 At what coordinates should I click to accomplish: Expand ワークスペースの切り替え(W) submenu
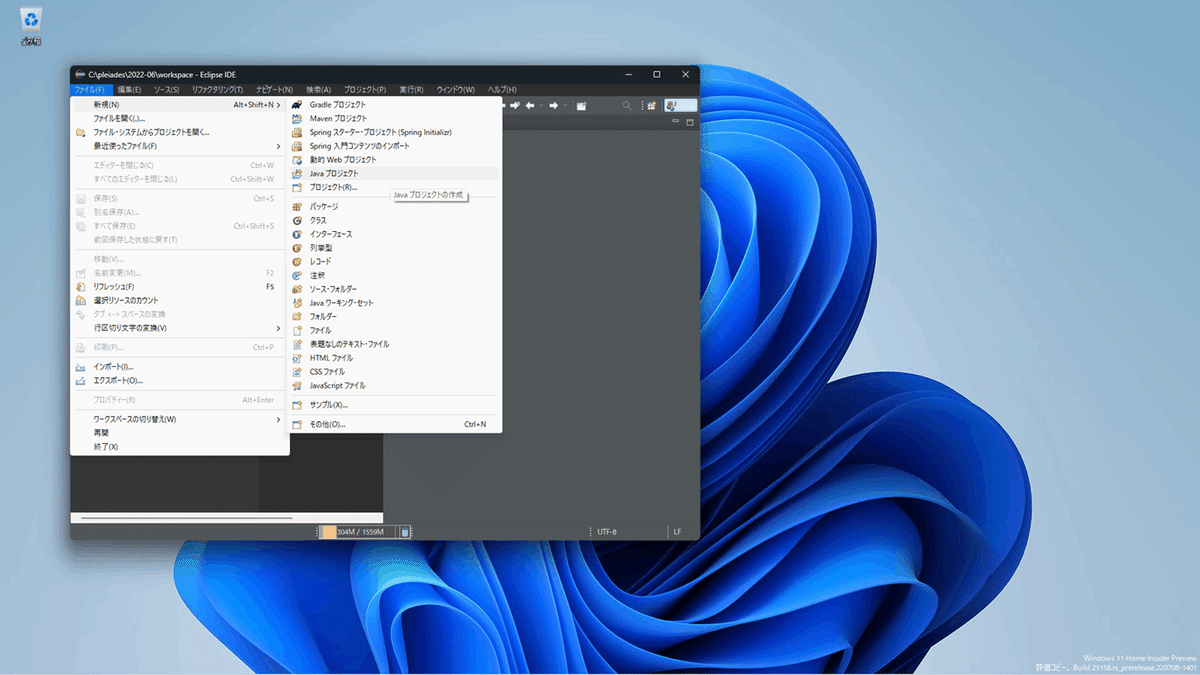coord(180,419)
